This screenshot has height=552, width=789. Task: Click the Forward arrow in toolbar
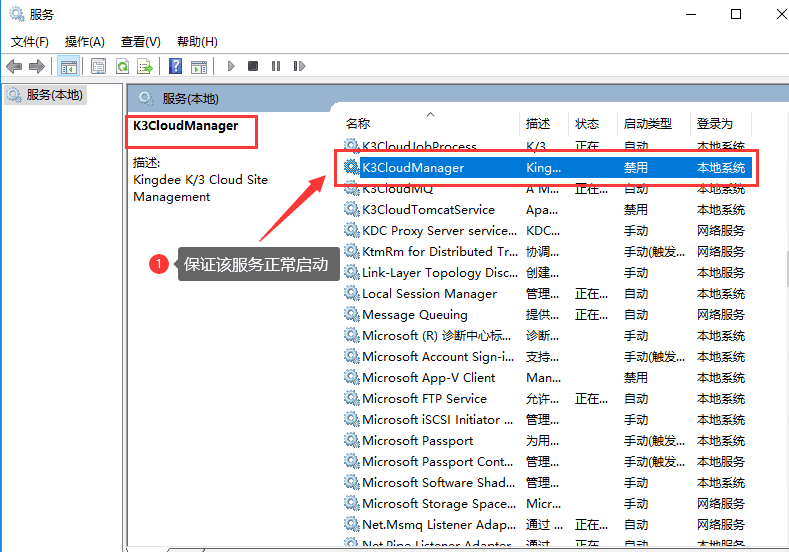(x=37, y=67)
